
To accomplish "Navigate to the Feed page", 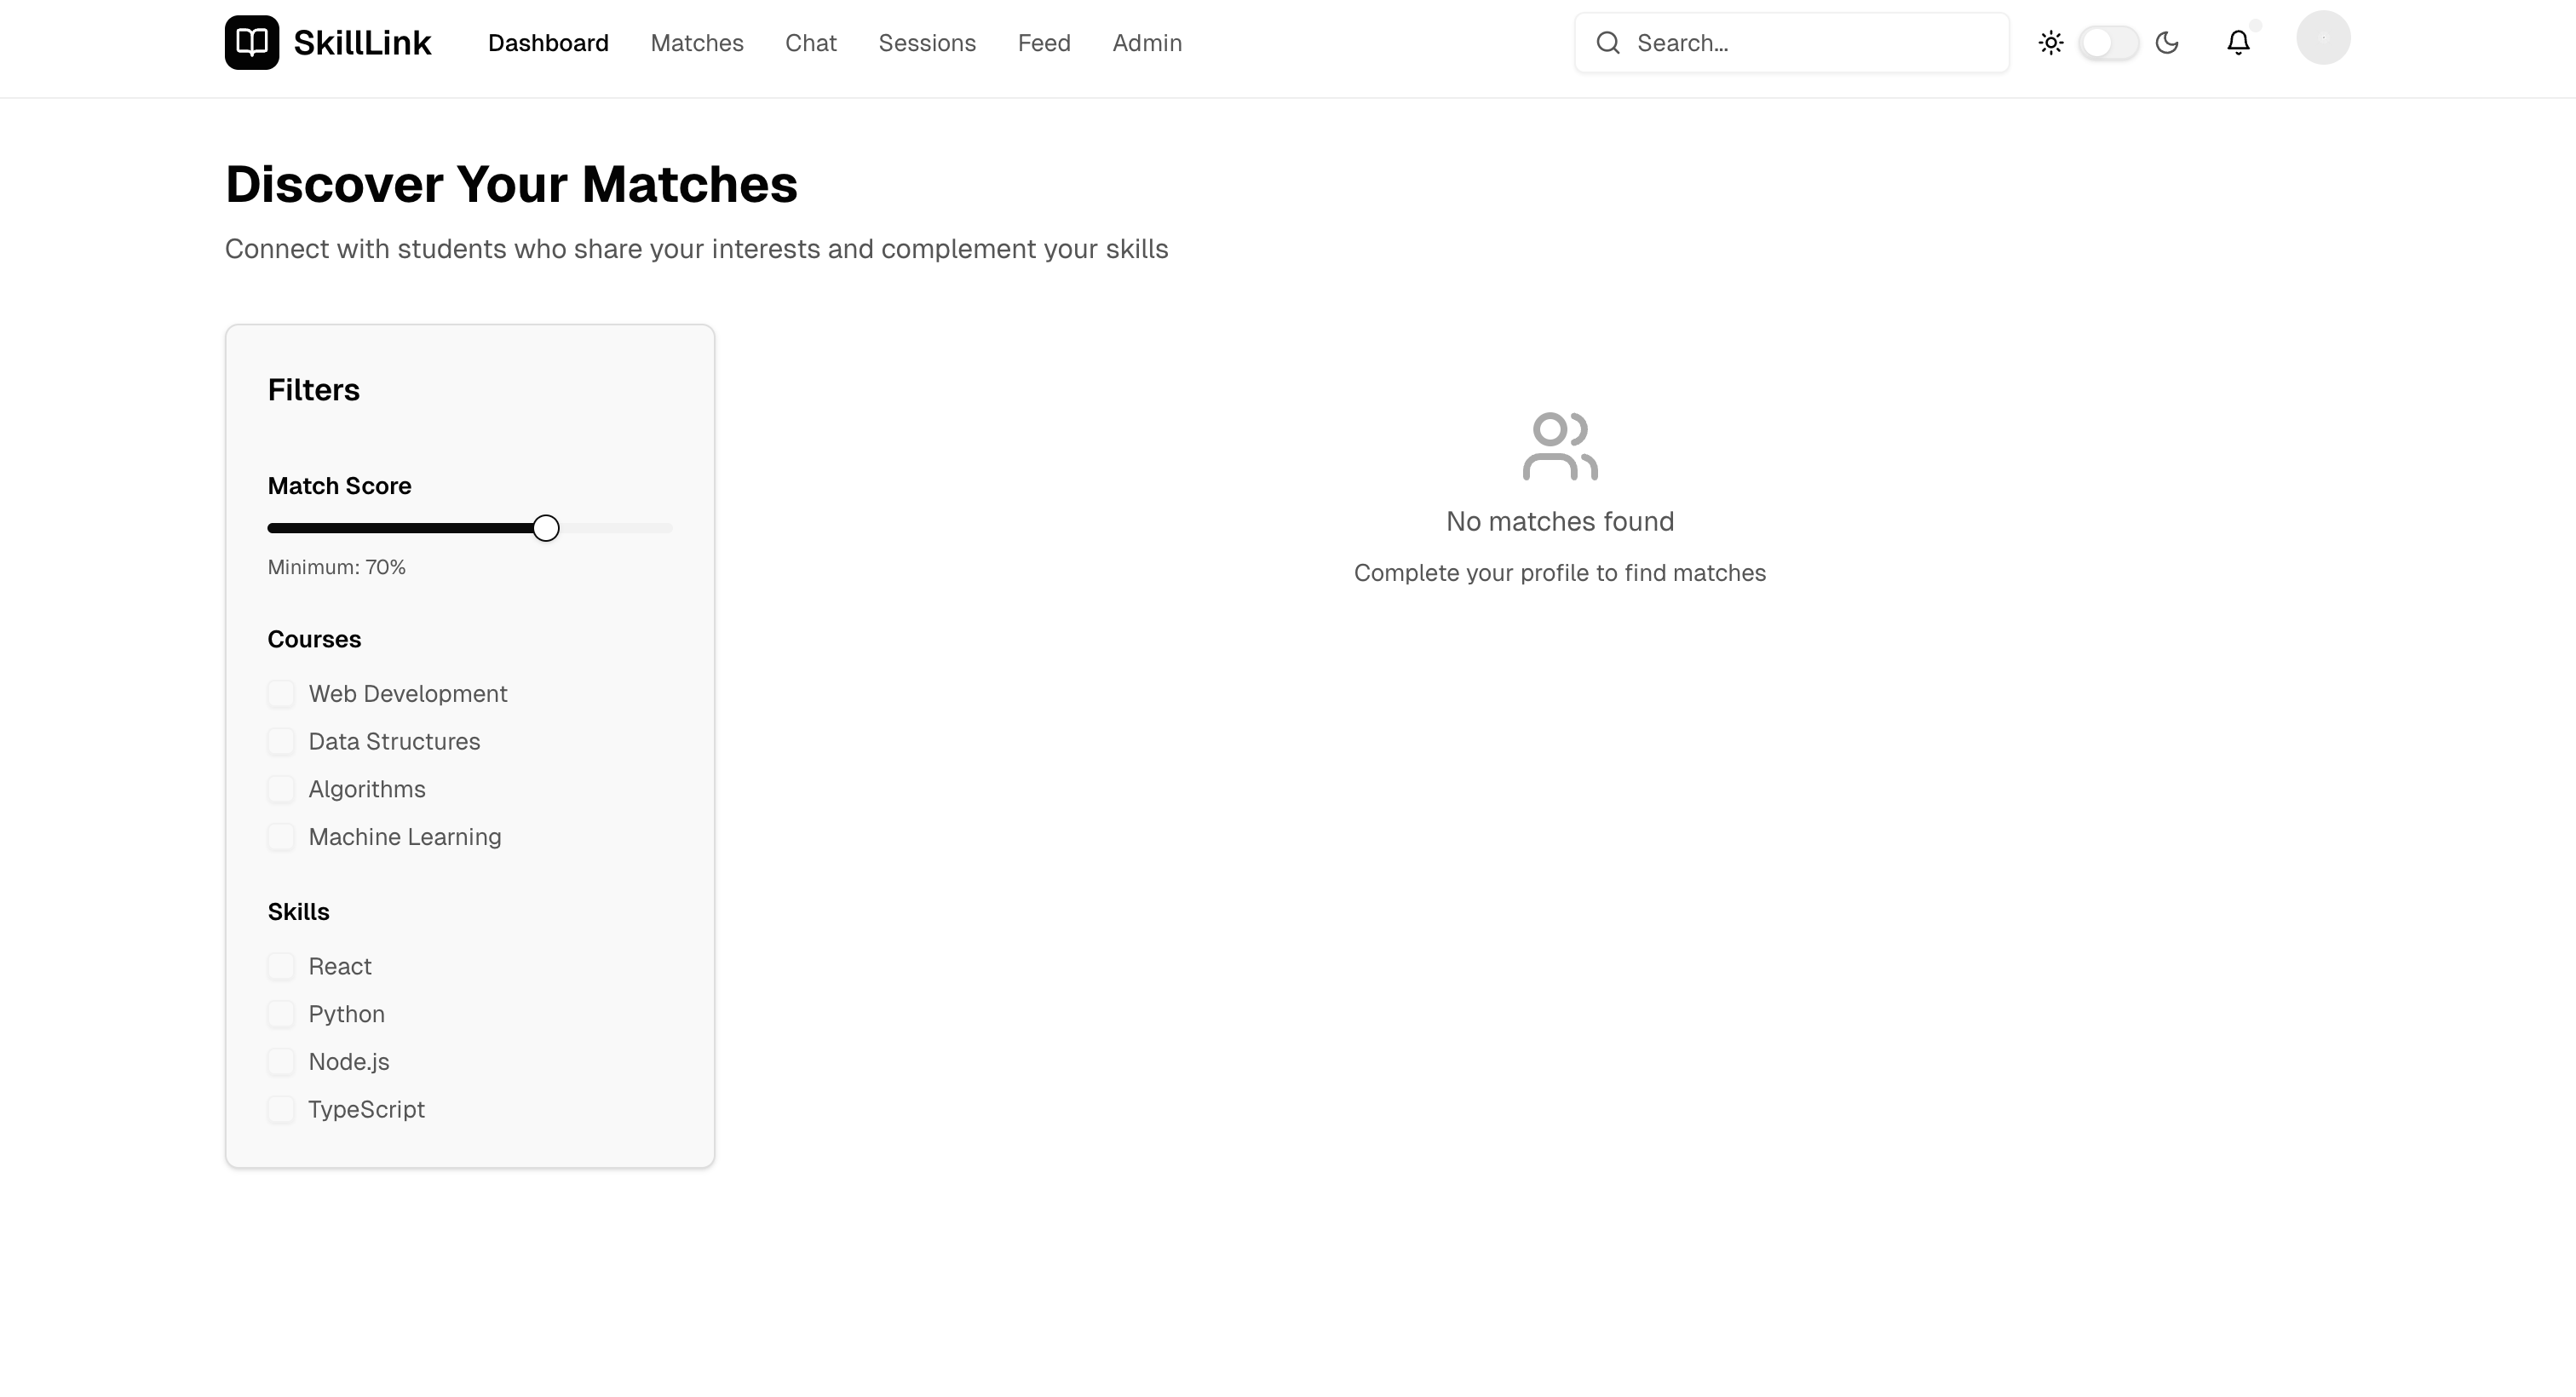I will pyautogui.click(x=1044, y=43).
